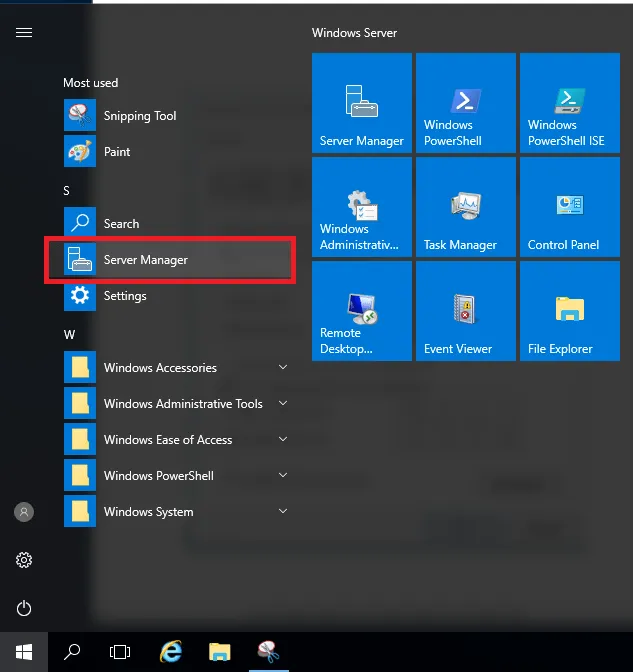Open settings gear in left sidebar

click(24, 560)
